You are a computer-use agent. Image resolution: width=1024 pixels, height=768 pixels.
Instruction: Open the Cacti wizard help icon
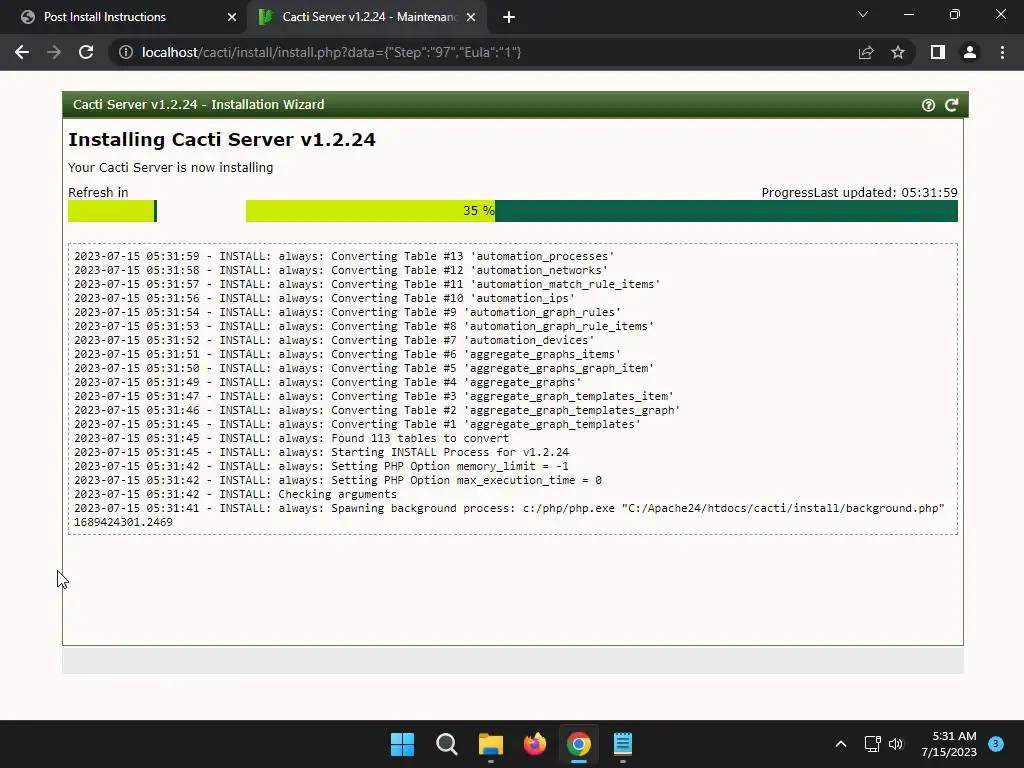[928, 105]
